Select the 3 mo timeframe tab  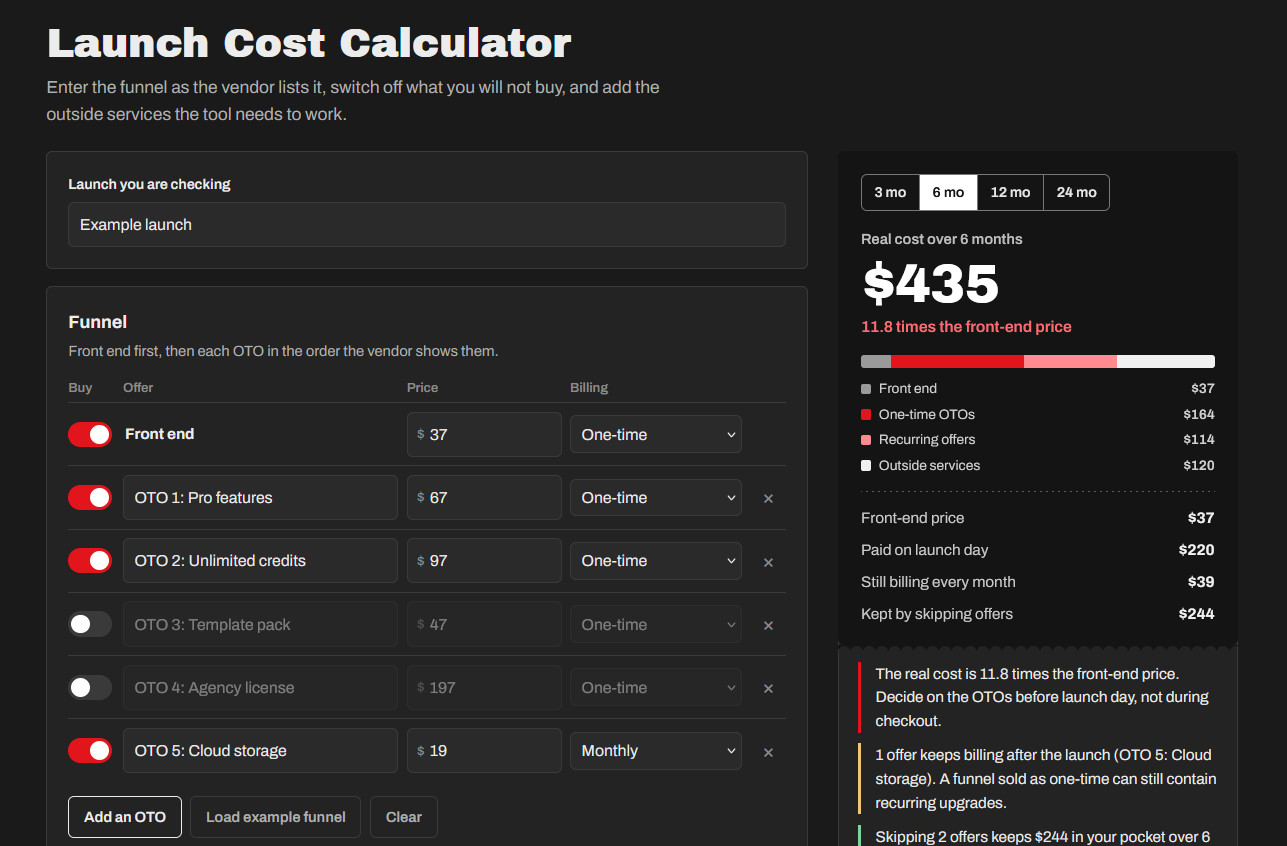(x=890, y=193)
